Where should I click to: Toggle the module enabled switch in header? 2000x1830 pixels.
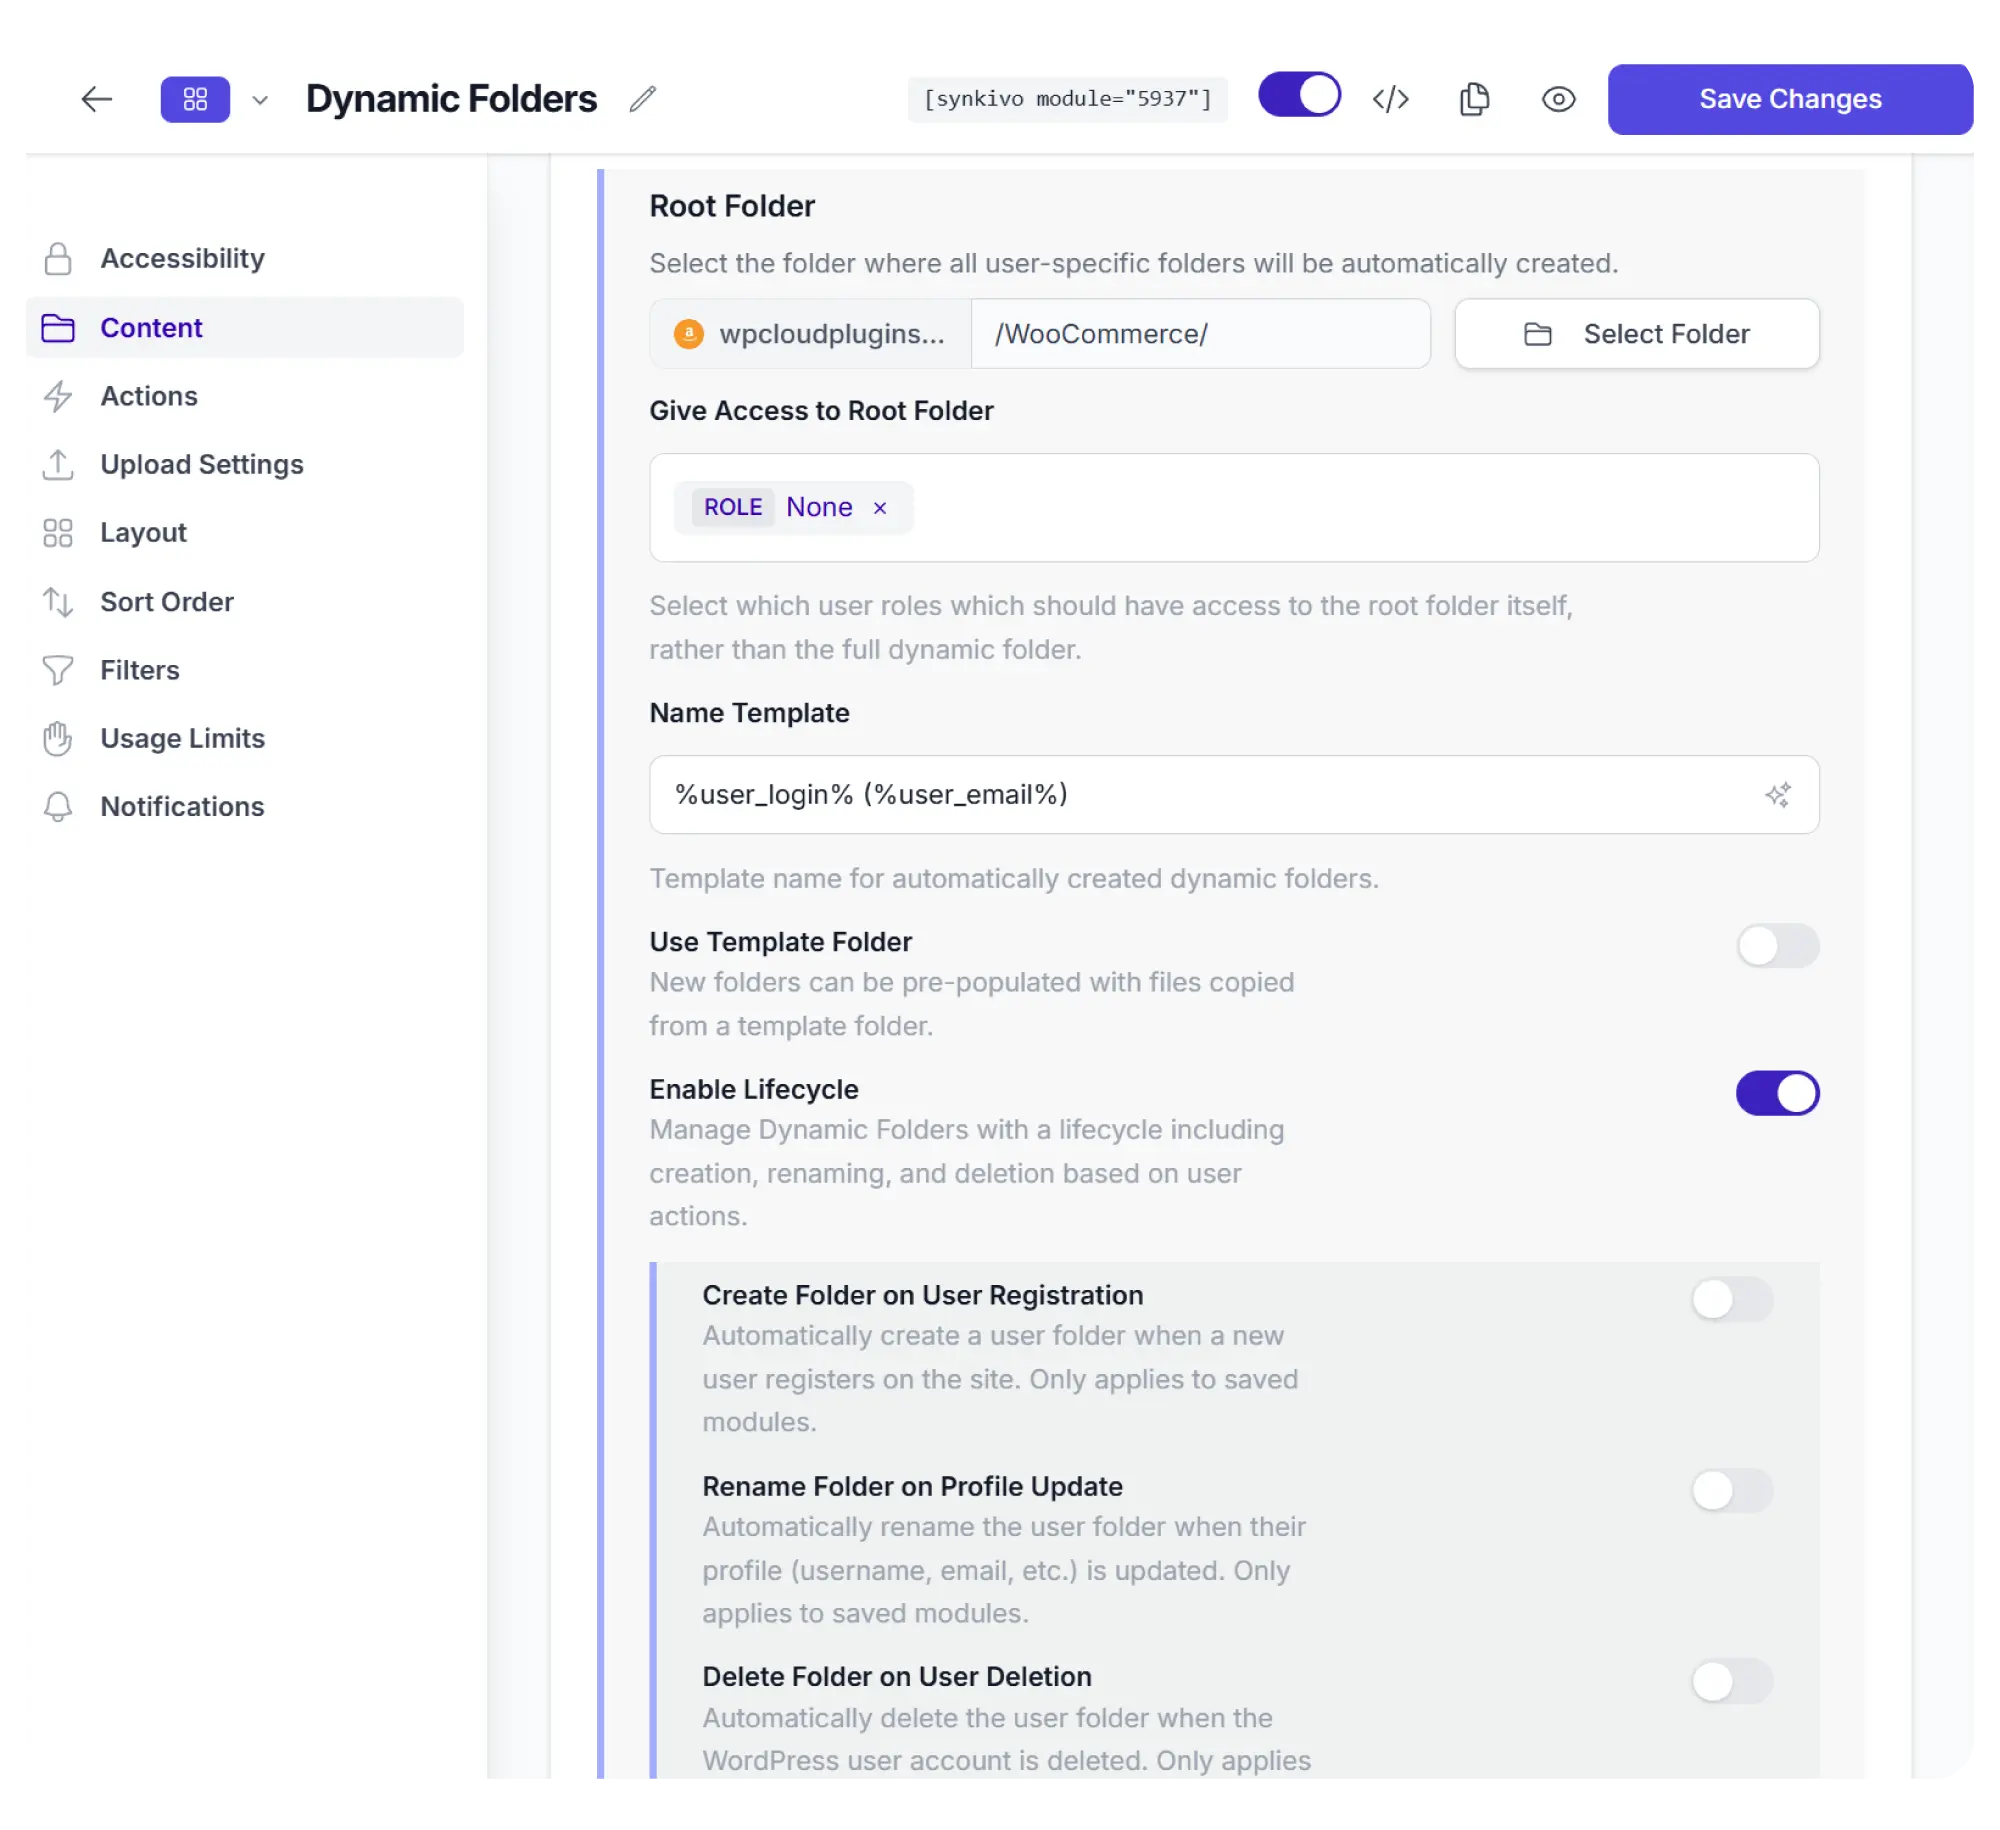click(x=1299, y=95)
